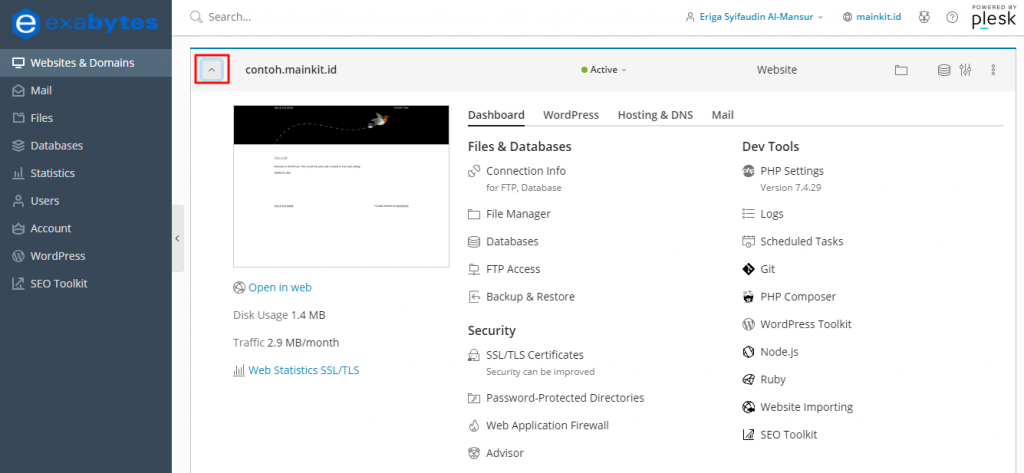Open the Active status dropdown
This screenshot has width=1024, height=473.
(603, 70)
